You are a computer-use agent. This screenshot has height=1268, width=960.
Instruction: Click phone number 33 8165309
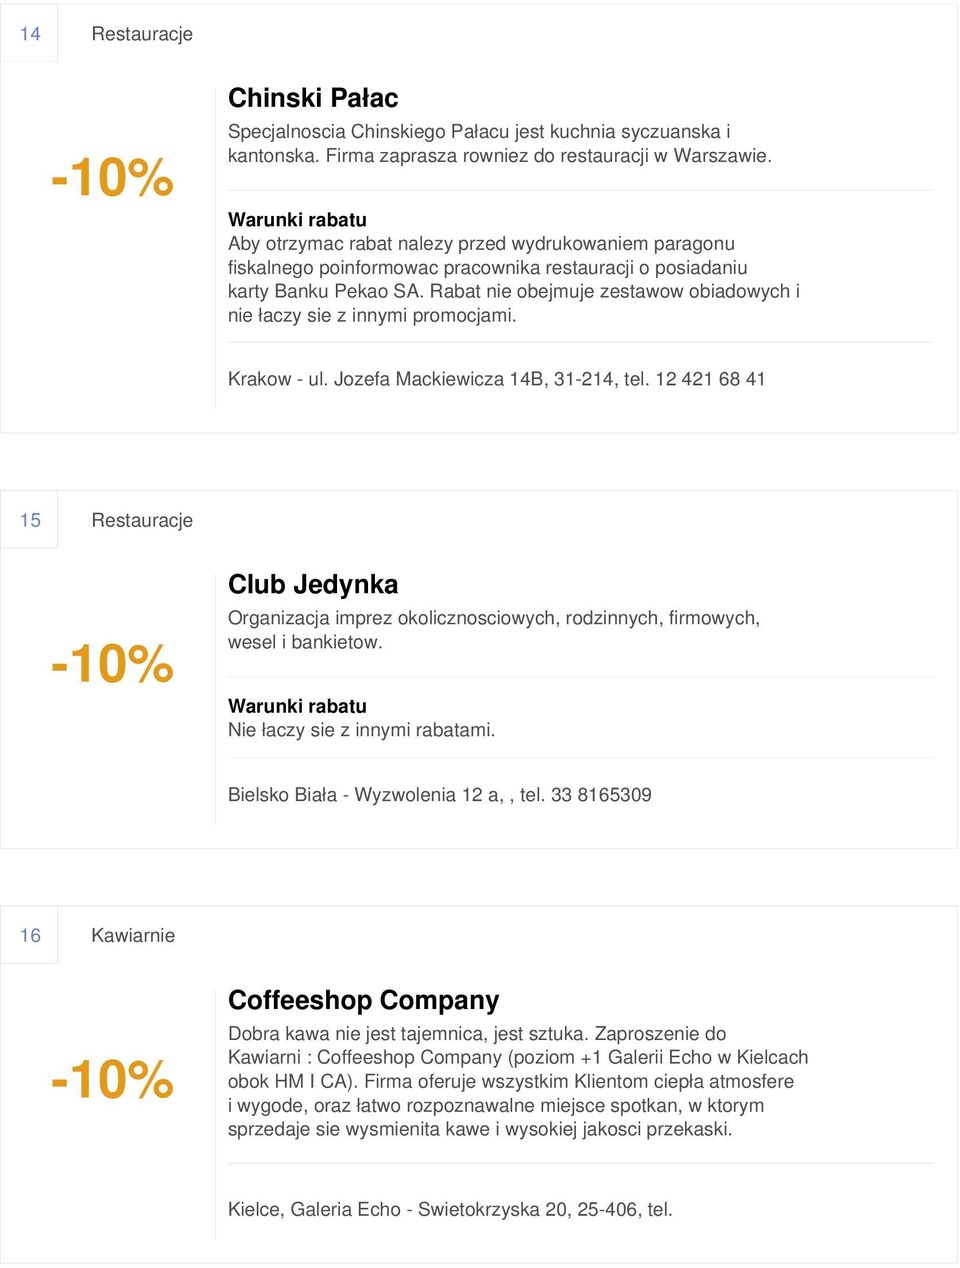coord(601,795)
